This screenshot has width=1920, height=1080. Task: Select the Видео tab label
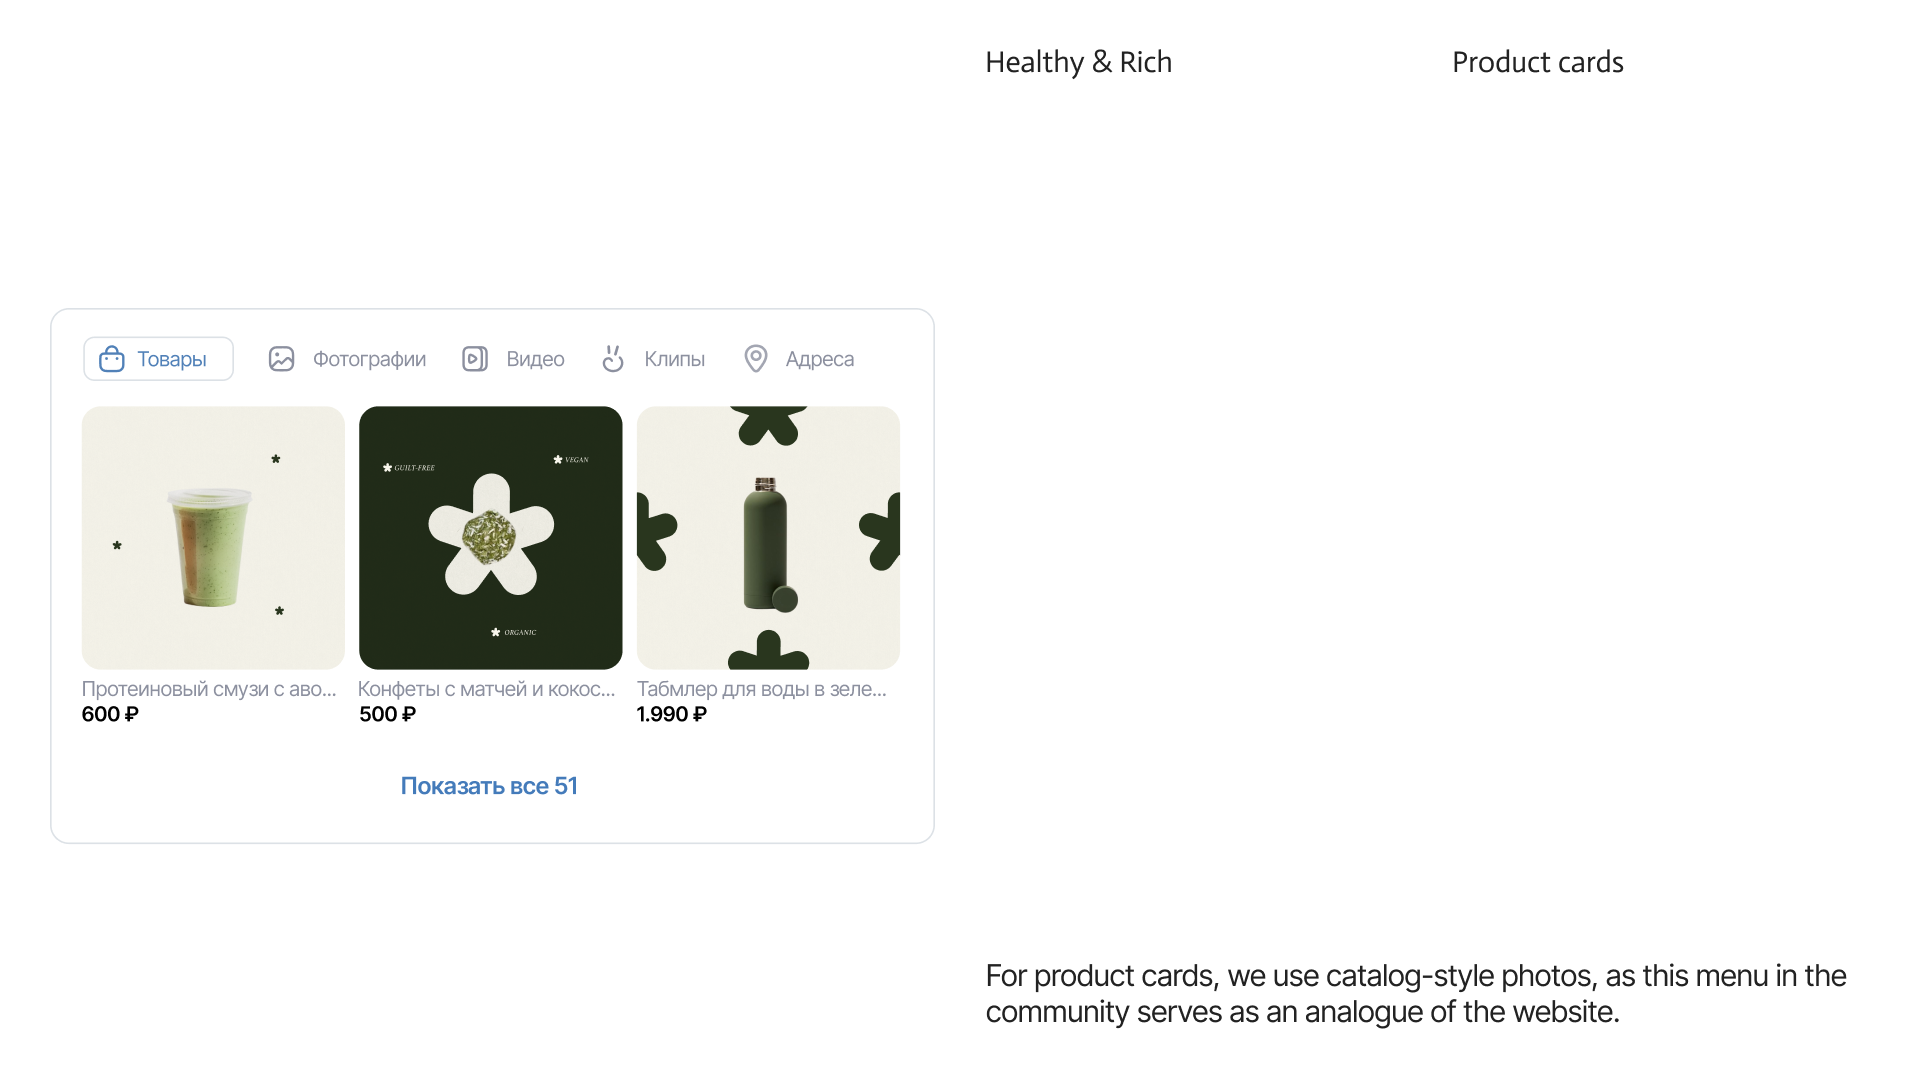pyautogui.click(x=535, y=359)
